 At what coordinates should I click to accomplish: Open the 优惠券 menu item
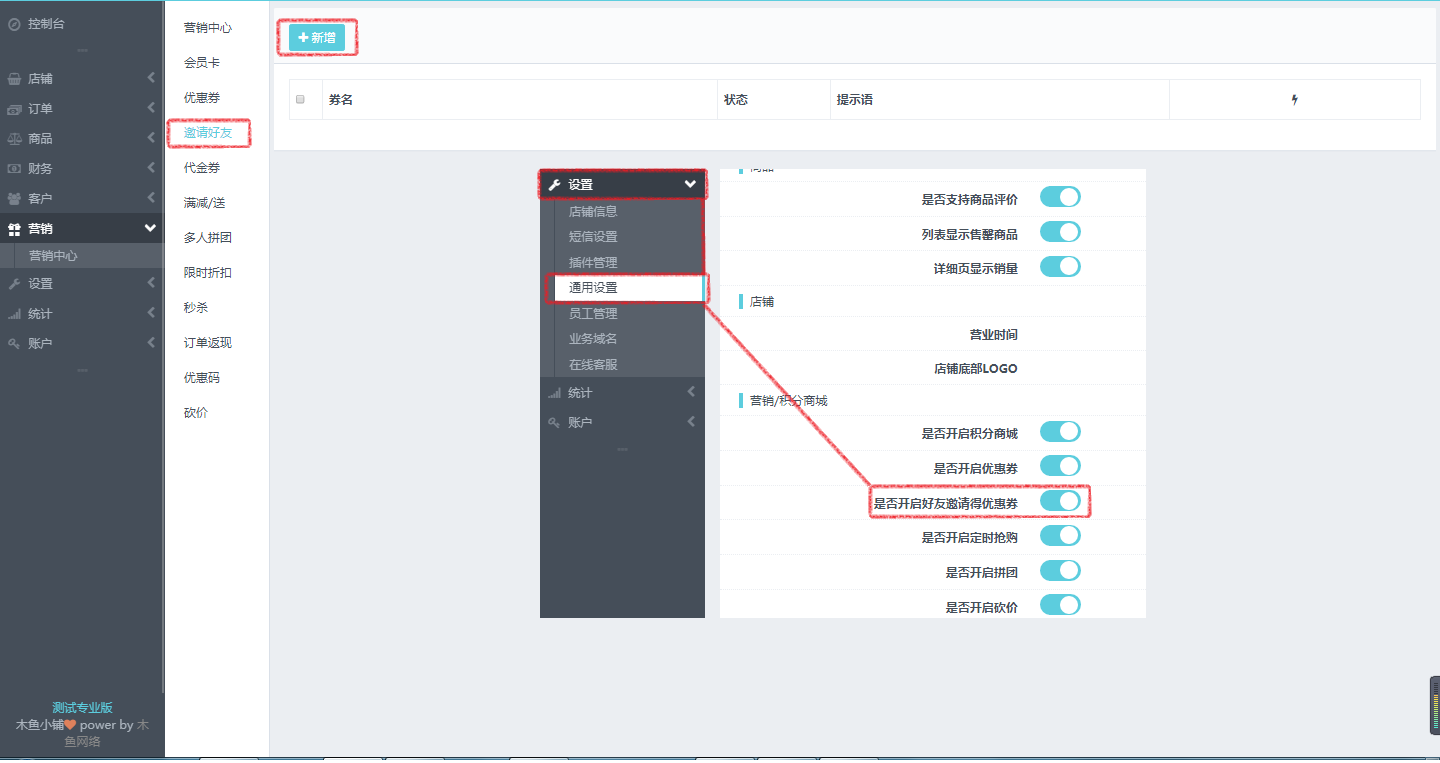pos(202,98)
